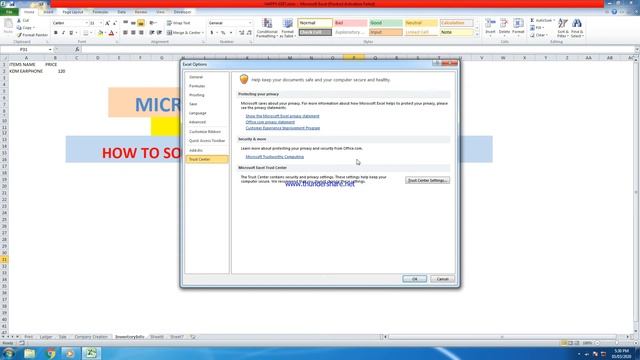Image resolution: width=640 pixels, height=360 pixels.
Task: Click the Percent Style icon
Action: click(x=223, y=33)
